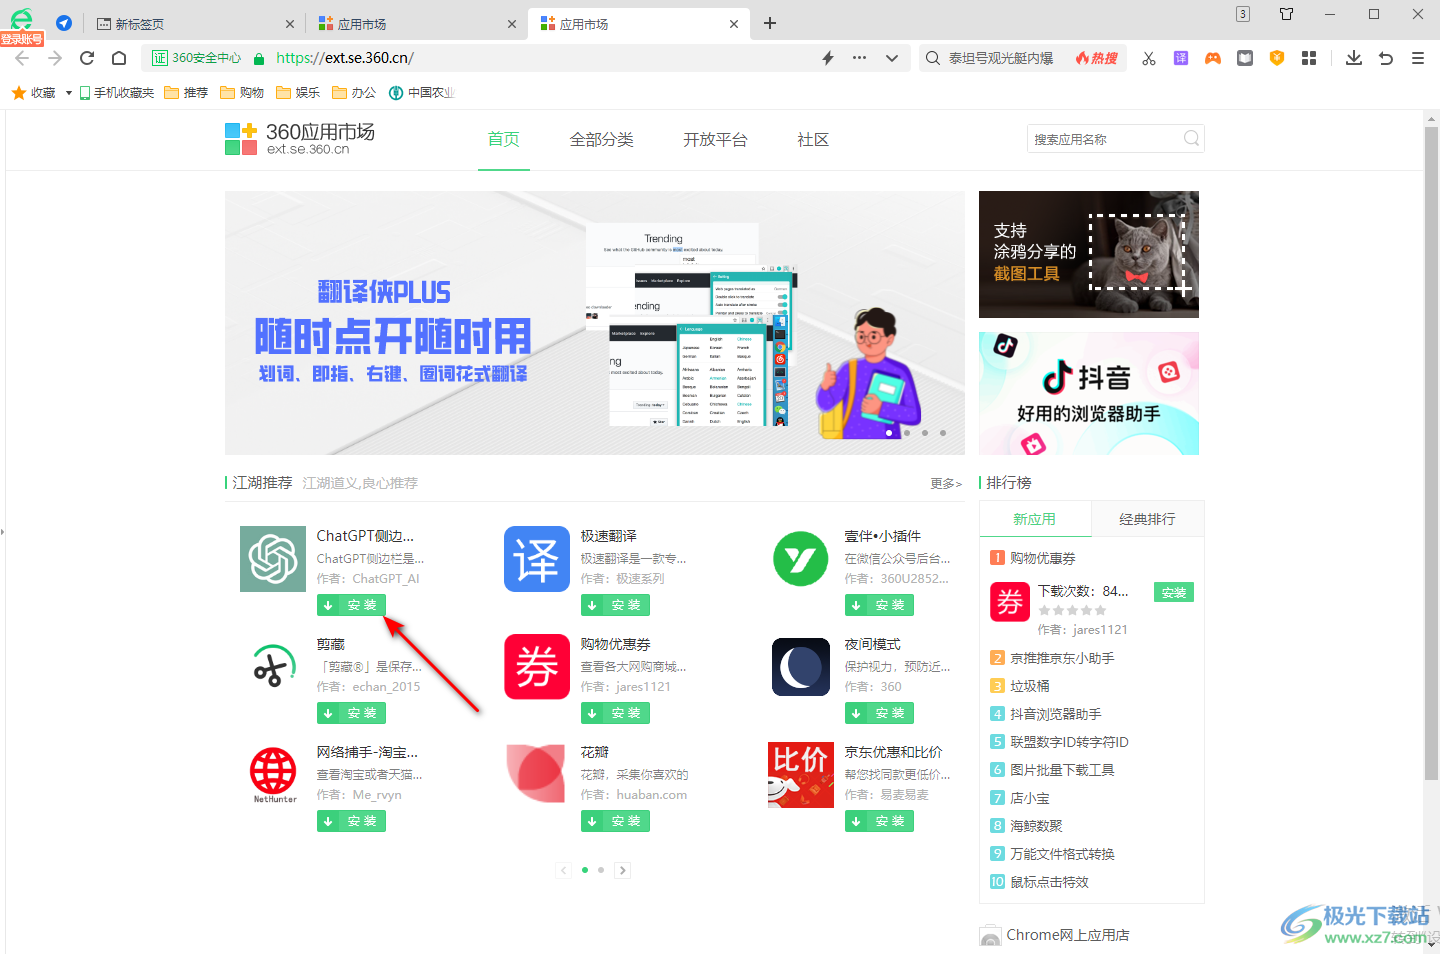
Task: Click the browser forward arrow
Action: click(x=54, y=58)
